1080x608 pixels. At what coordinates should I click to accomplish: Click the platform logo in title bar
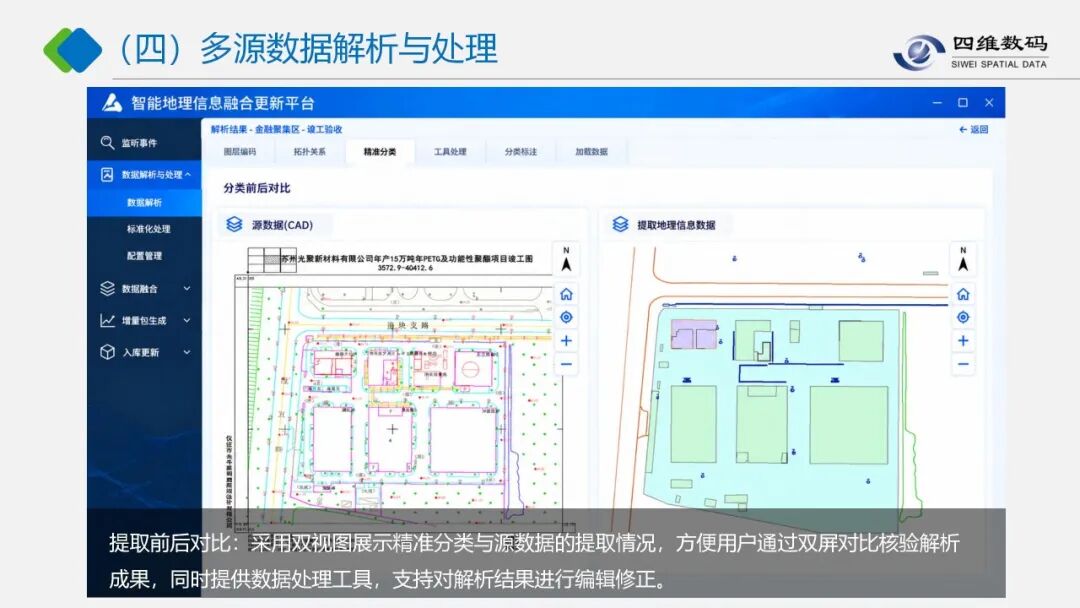[x=112, y=103]
